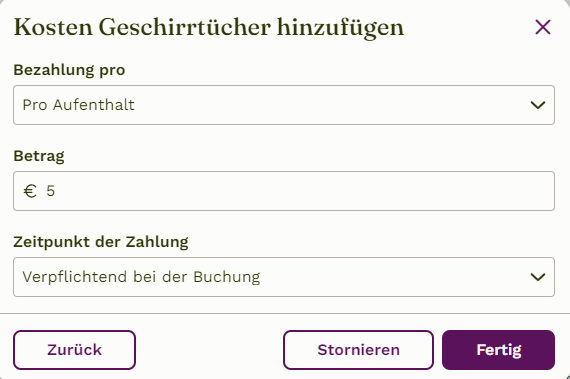Click the chevron arrow beside Pro Aufenthalt

538,105
